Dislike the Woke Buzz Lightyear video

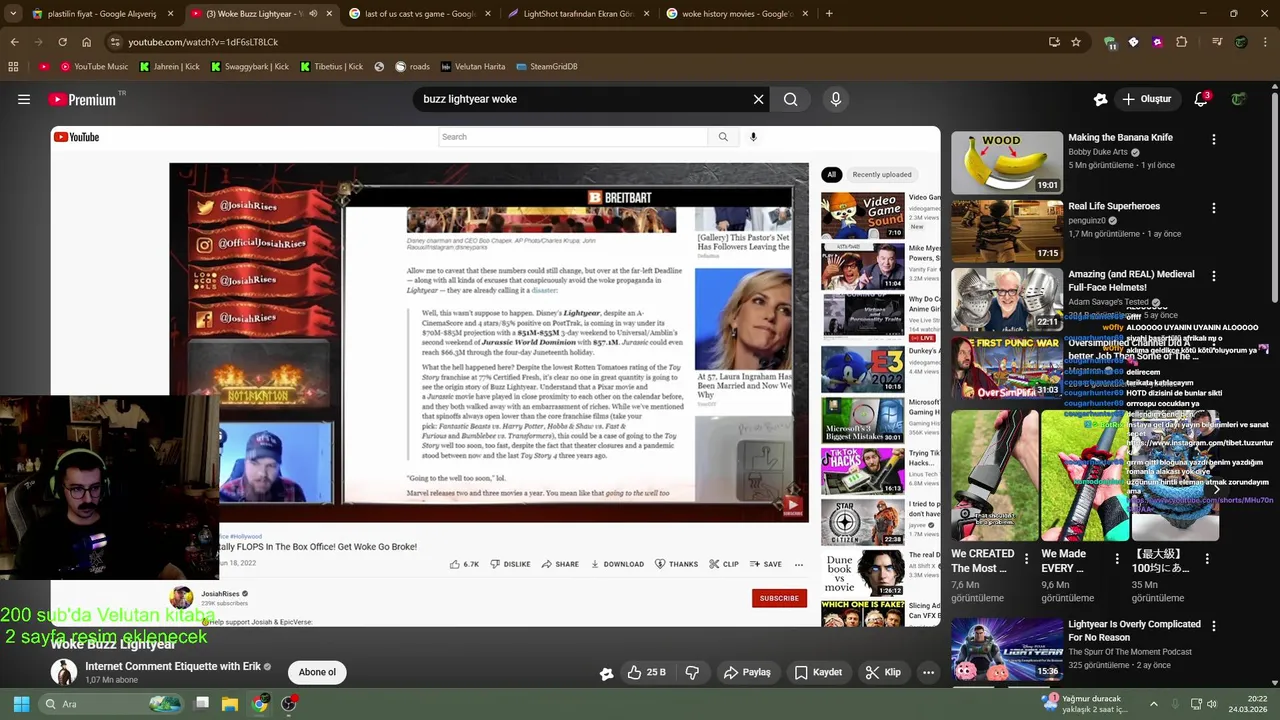(x=692, y=672)
